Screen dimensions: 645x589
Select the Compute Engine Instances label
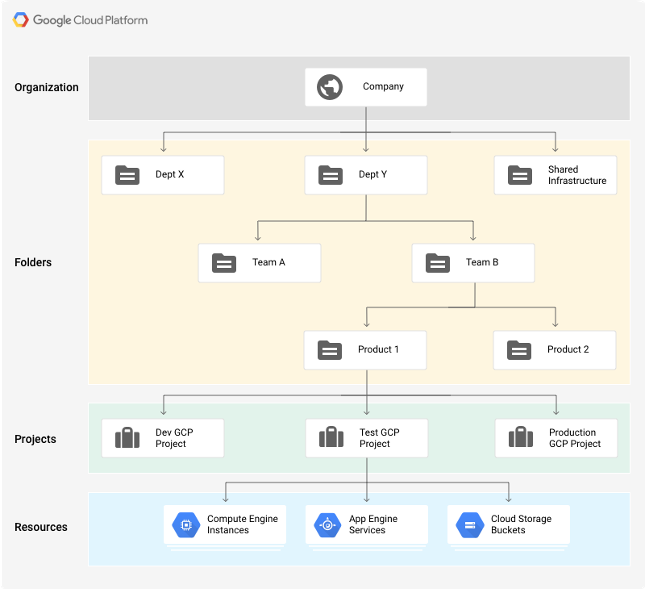(x=242, y=524)
